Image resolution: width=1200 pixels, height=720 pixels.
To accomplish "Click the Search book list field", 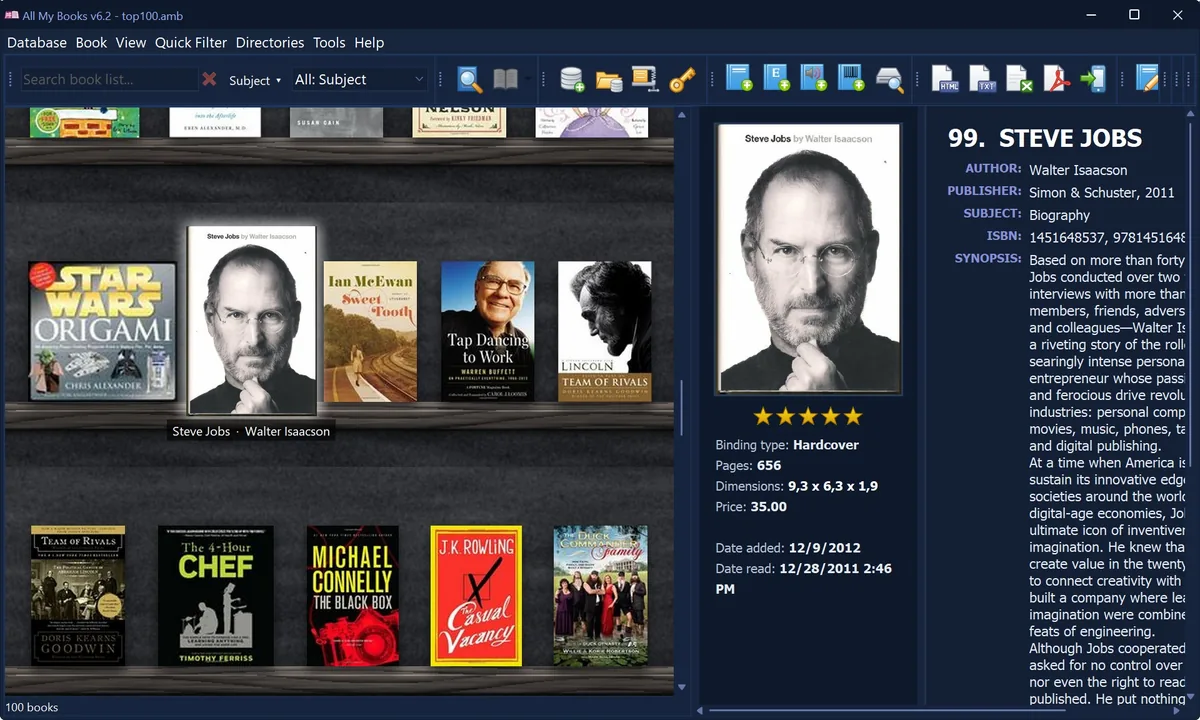I will pyautogui.click(x=109, y=79).
